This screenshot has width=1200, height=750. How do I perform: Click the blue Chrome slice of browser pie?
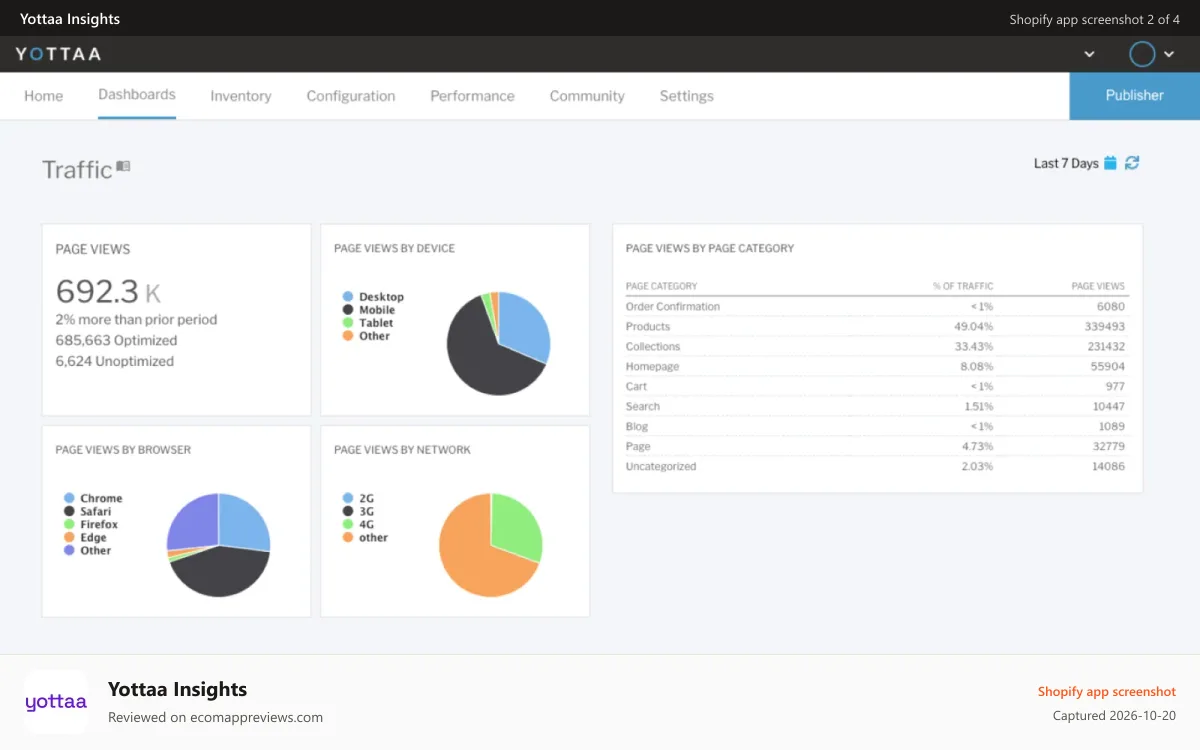tap(244, 521)
